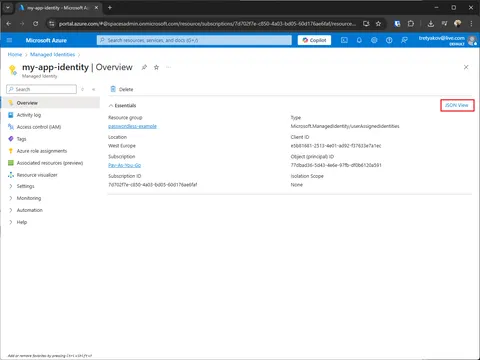Click the West Europe location value
This screenshot has height=360, width=480.
coord(122,146)
